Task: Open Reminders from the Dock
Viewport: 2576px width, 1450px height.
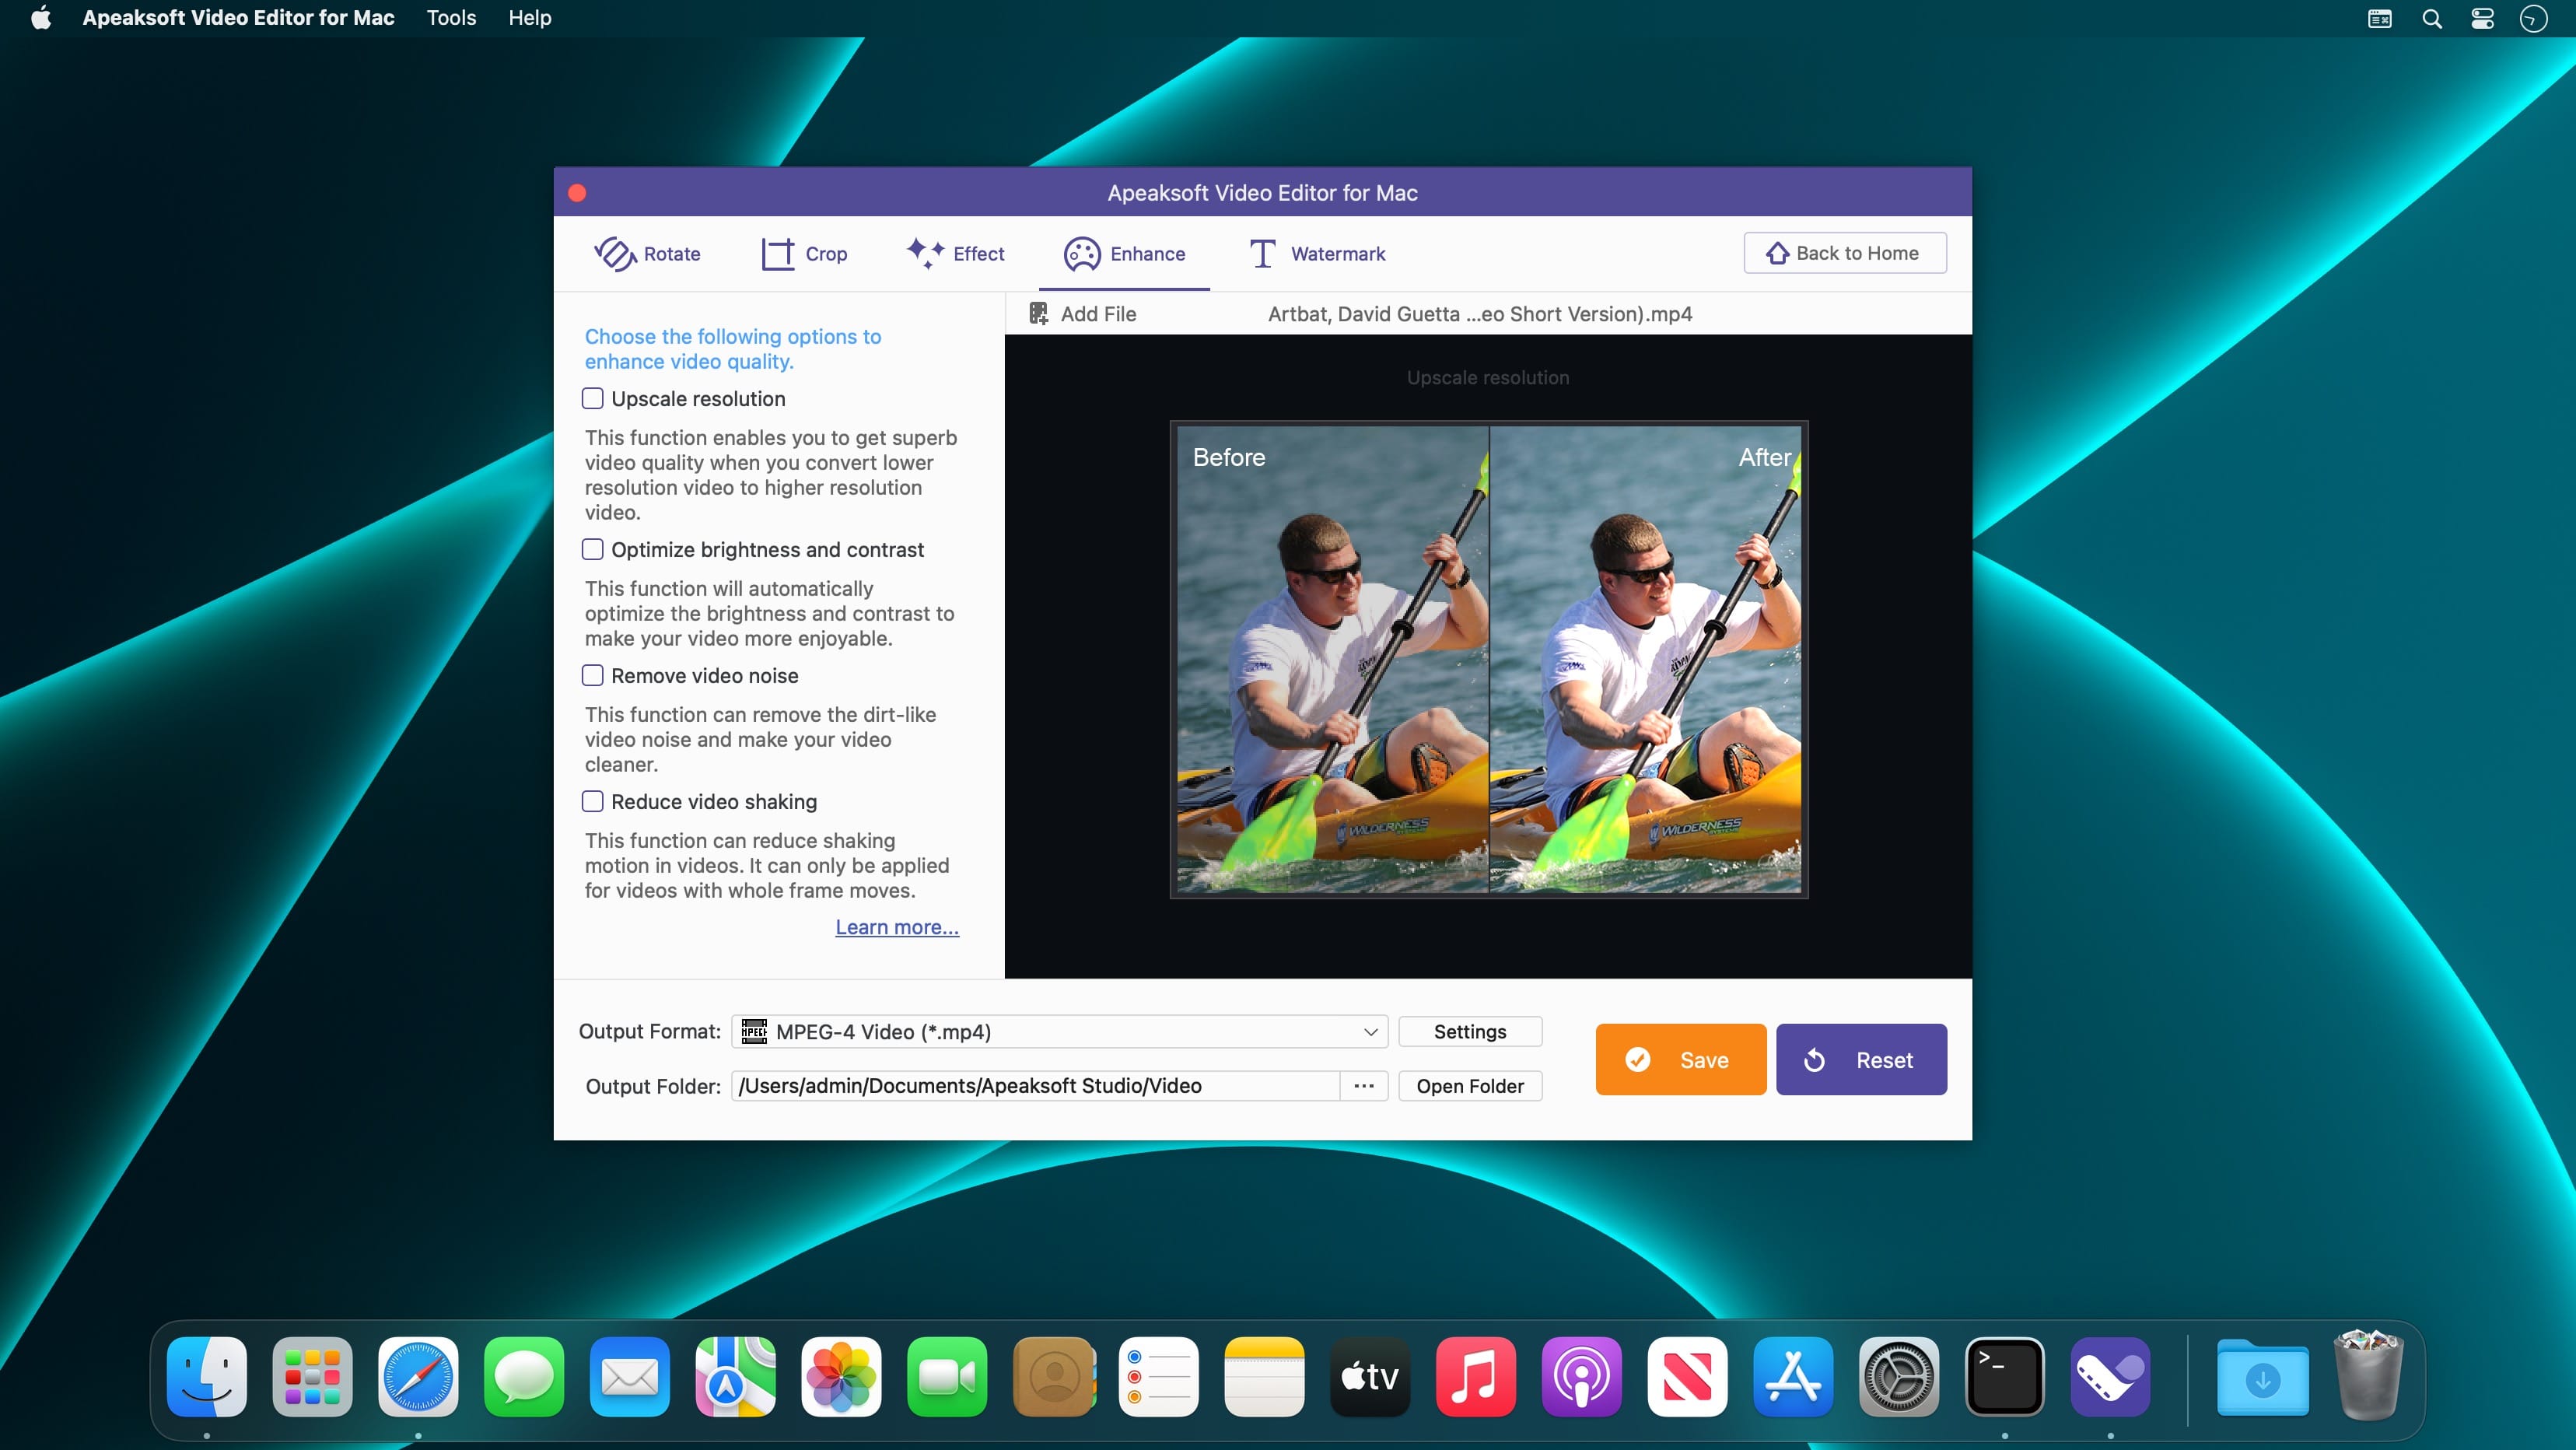Action: 1159,1377
